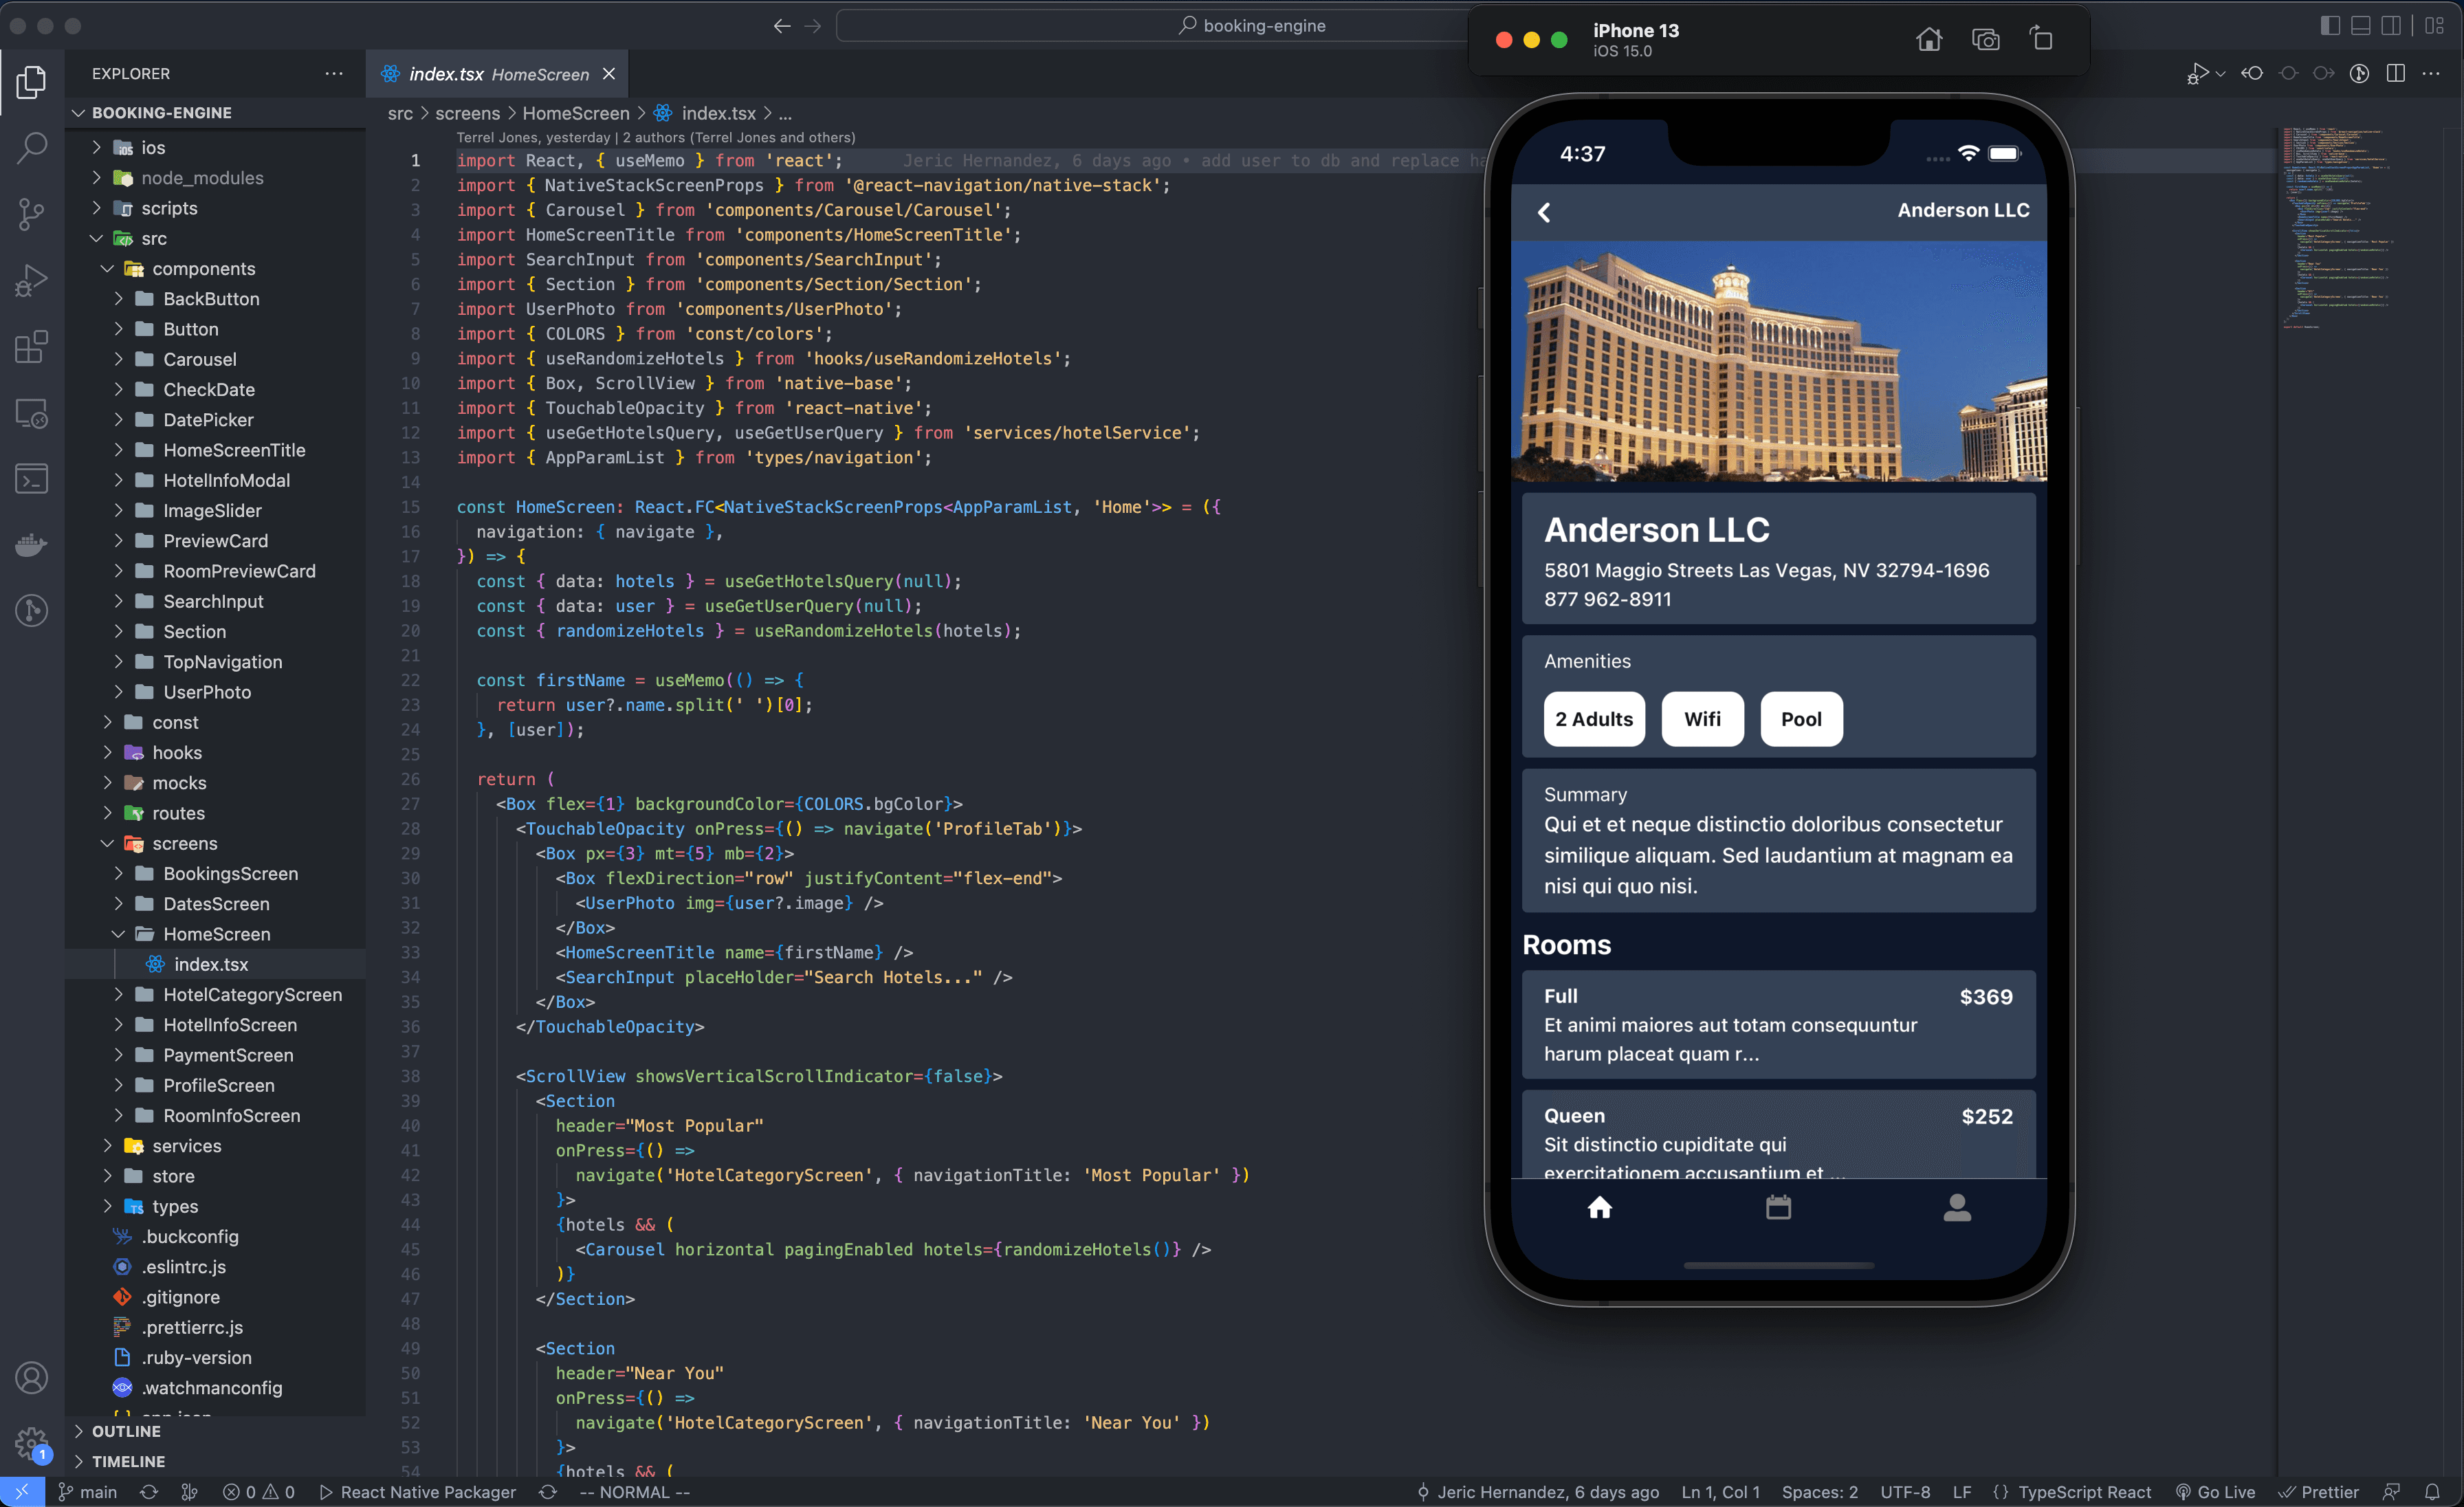Open the Manage gear icon
Image resolution: width=2464 pixels, height=1507 pixels.
tap(31, 1443)
